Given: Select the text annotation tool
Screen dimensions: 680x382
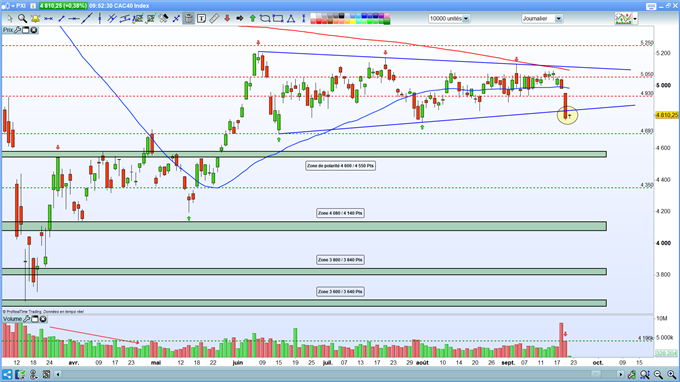Looking at the screenshot, I should pos(201,19).
